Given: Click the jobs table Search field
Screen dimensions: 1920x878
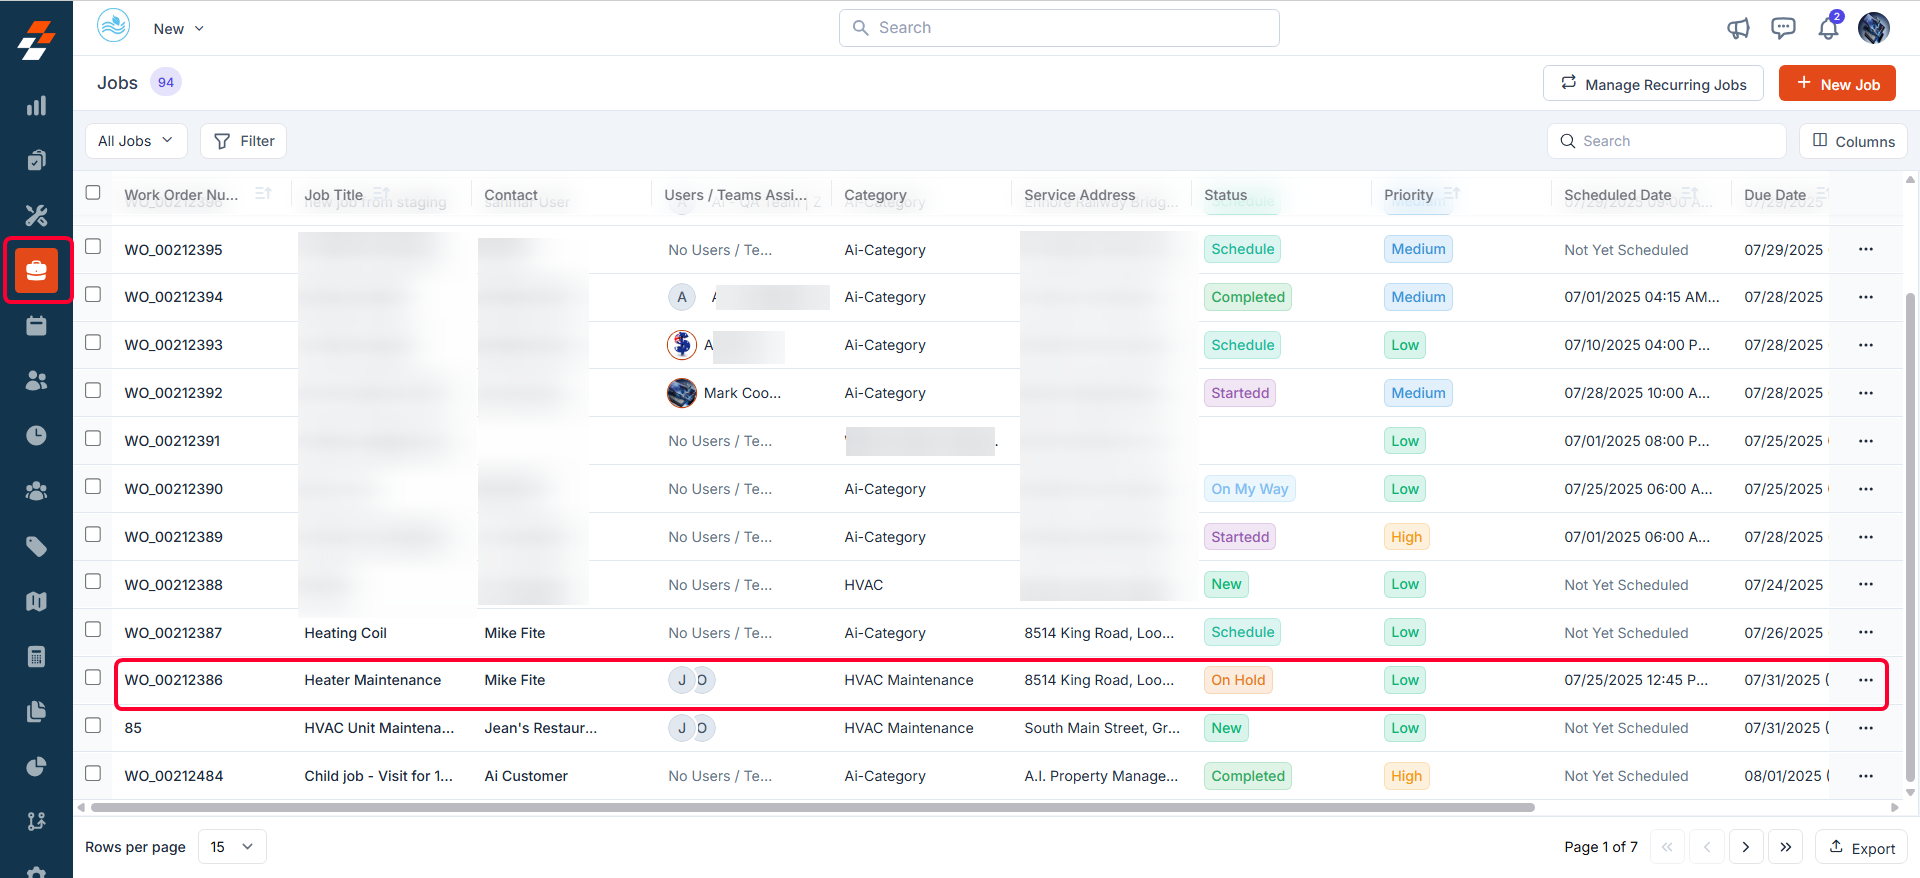Looking at the screenshot, I should [1667, 141].
